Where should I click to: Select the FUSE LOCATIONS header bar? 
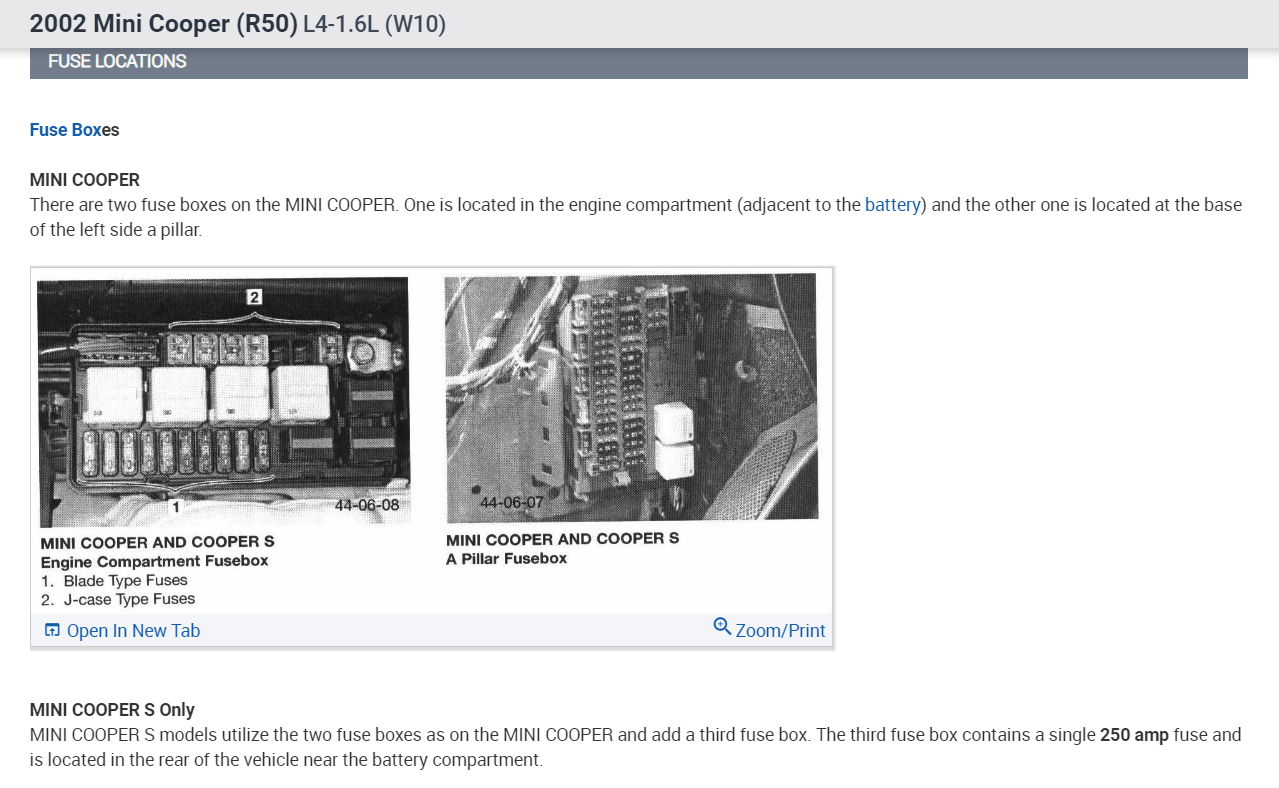pos(639,62)
